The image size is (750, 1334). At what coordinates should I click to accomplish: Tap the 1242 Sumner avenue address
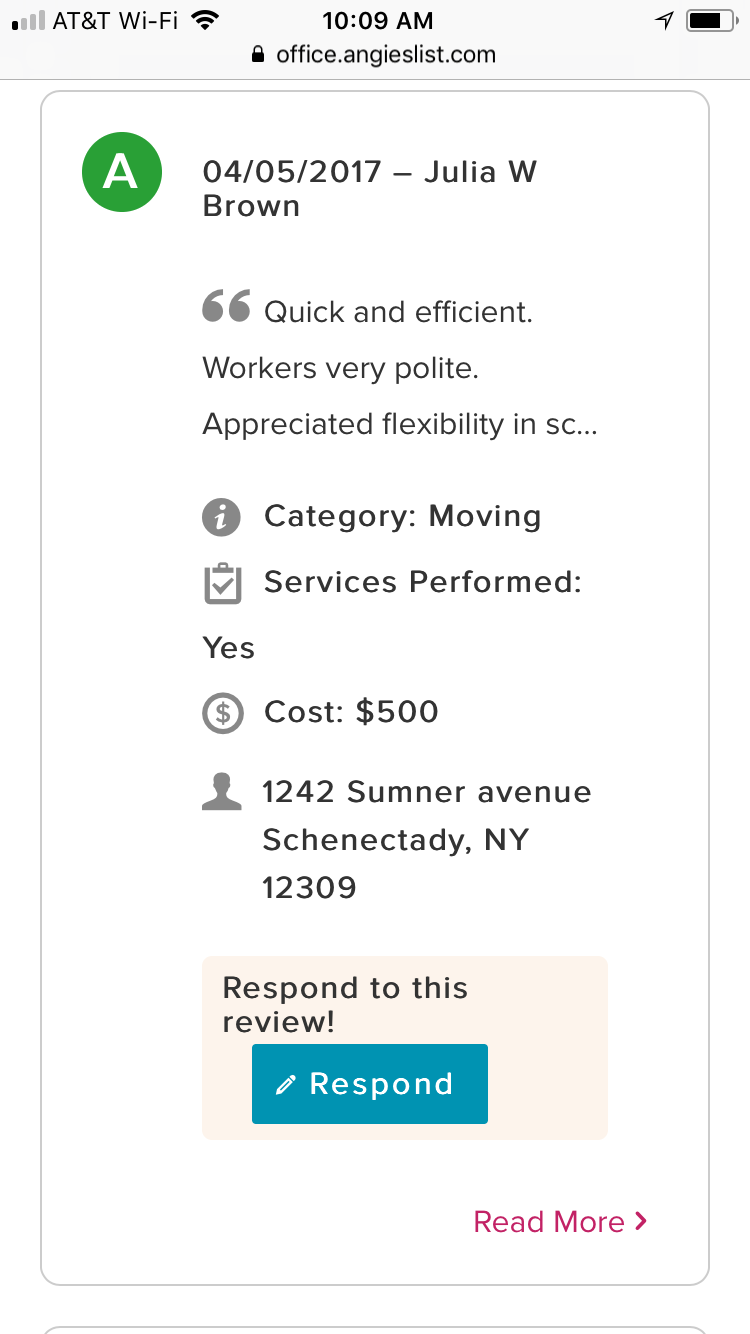(427, 792)
